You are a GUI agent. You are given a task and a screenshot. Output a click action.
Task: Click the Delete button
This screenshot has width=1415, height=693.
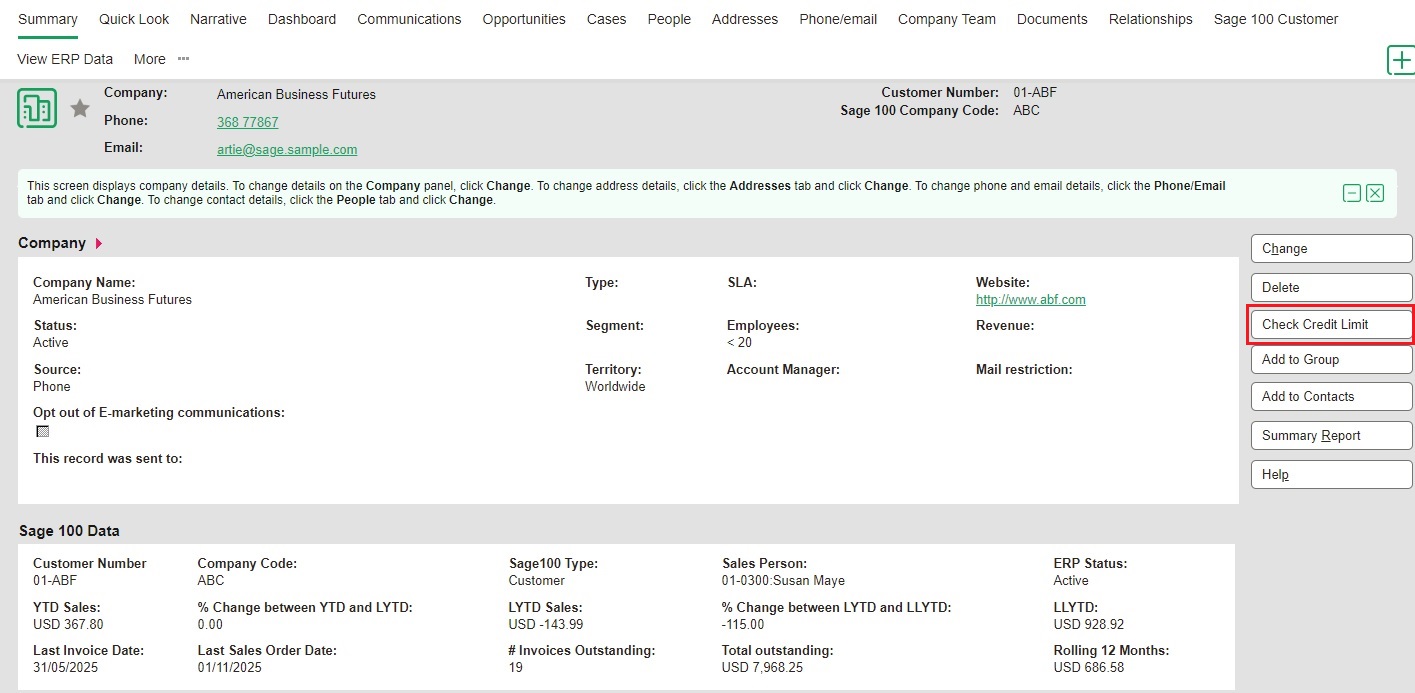[x=1330, y=287]
